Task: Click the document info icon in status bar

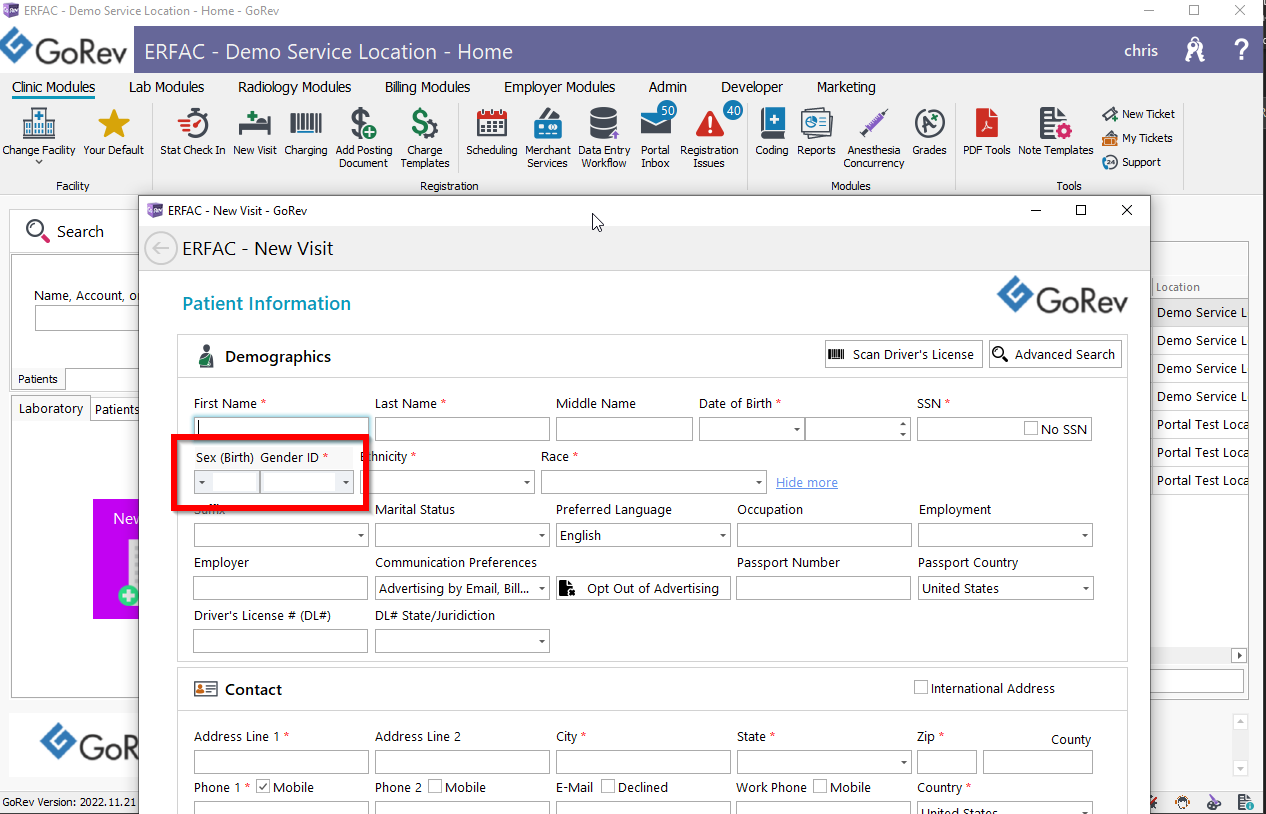Action: (1246, 802)
